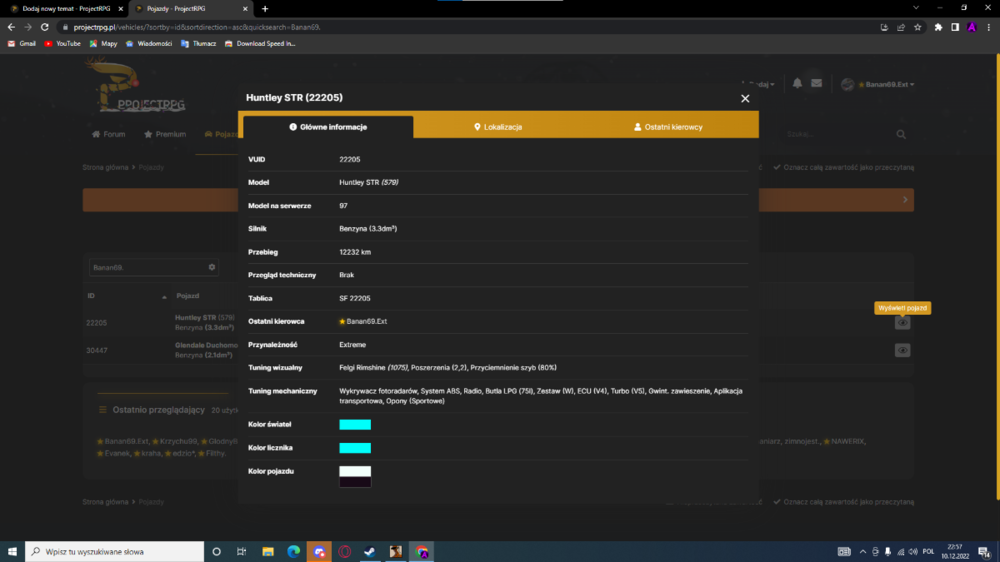Open the browser extensions puzzle icon

[x=938, y=27]
